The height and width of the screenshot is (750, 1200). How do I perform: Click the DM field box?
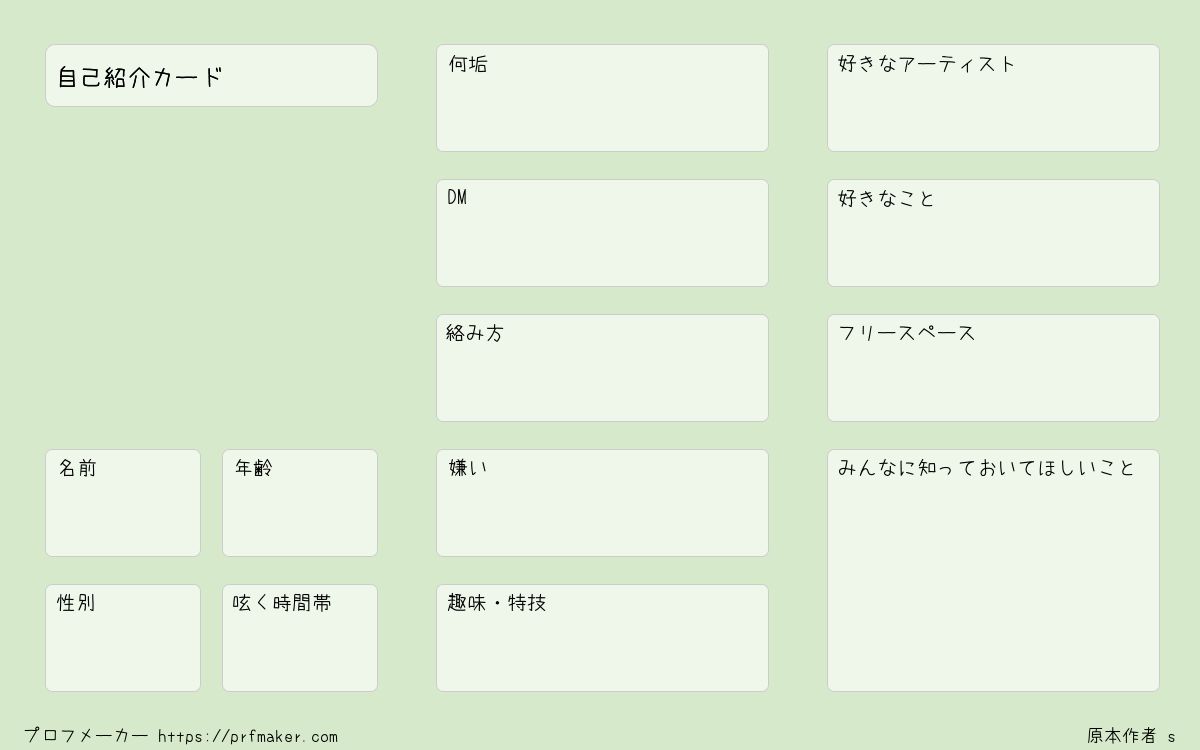(602, 233)
